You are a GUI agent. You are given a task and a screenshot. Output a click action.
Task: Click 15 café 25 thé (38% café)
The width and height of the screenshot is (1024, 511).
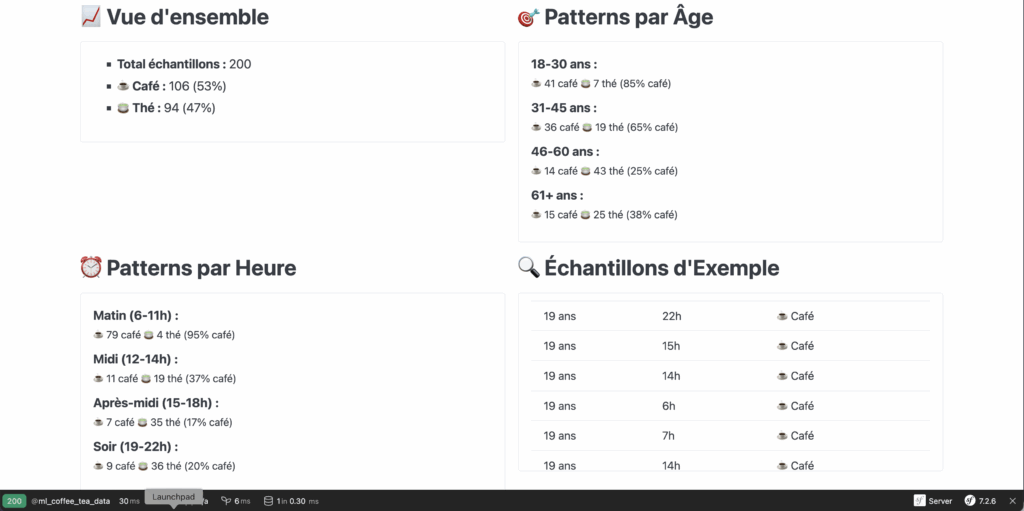(605, 215)
